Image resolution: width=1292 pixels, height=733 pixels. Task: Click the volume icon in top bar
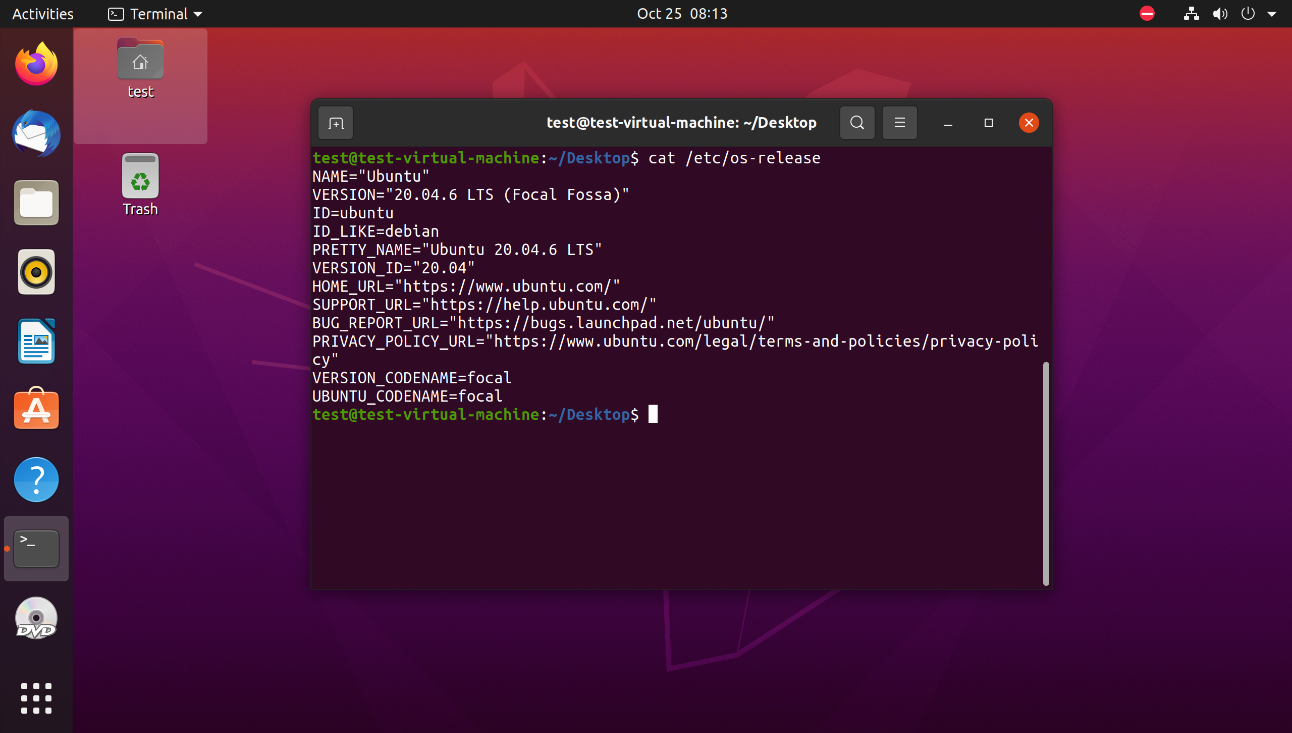coord(1219,14)
